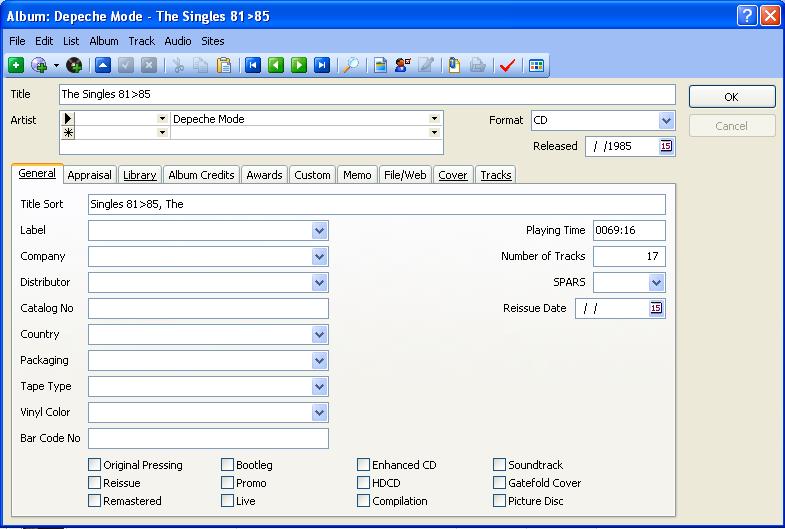Click the title bar help question icon
The image size is (785, 529).
(746, 16)
